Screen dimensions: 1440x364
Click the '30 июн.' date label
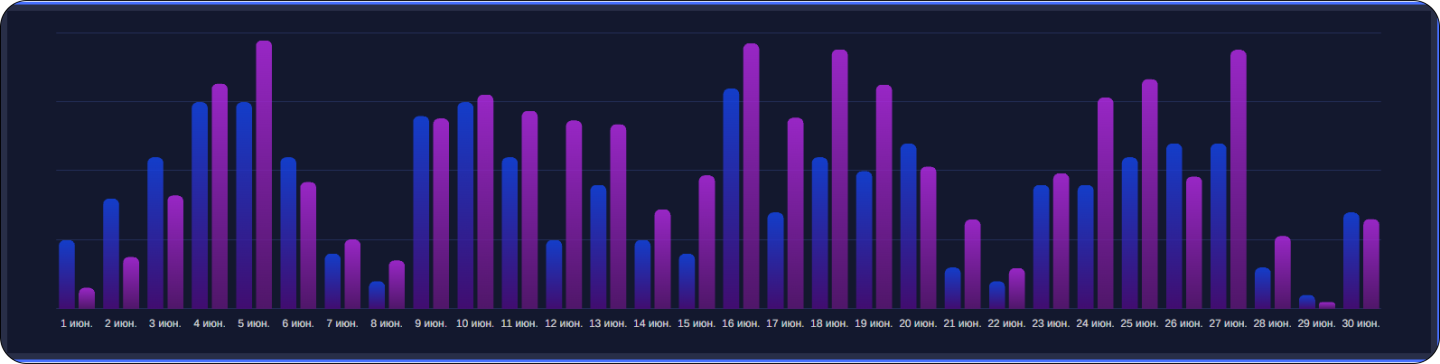tap(1361, 324)
